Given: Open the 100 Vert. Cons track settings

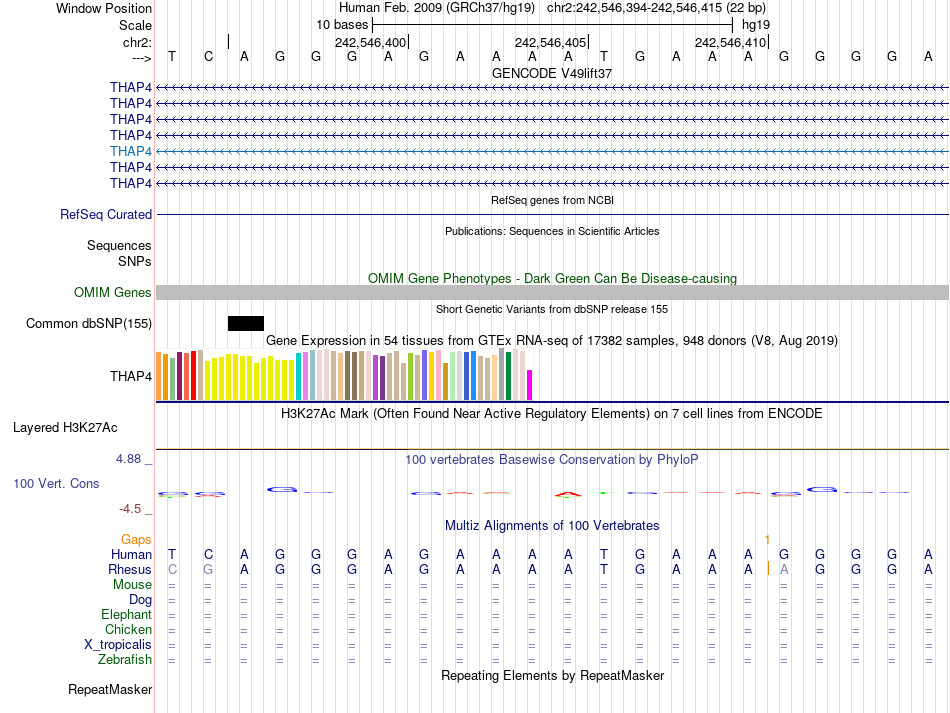Looking at the screenshot, I should [x=56, y=483].
